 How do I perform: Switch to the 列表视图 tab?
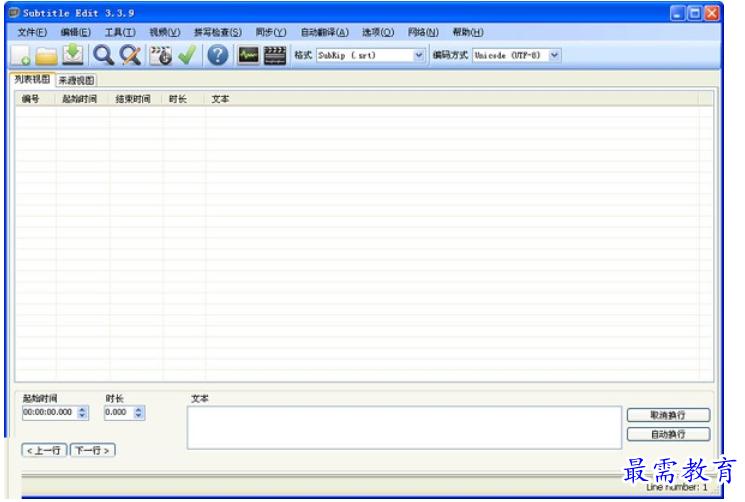(32, 79)
